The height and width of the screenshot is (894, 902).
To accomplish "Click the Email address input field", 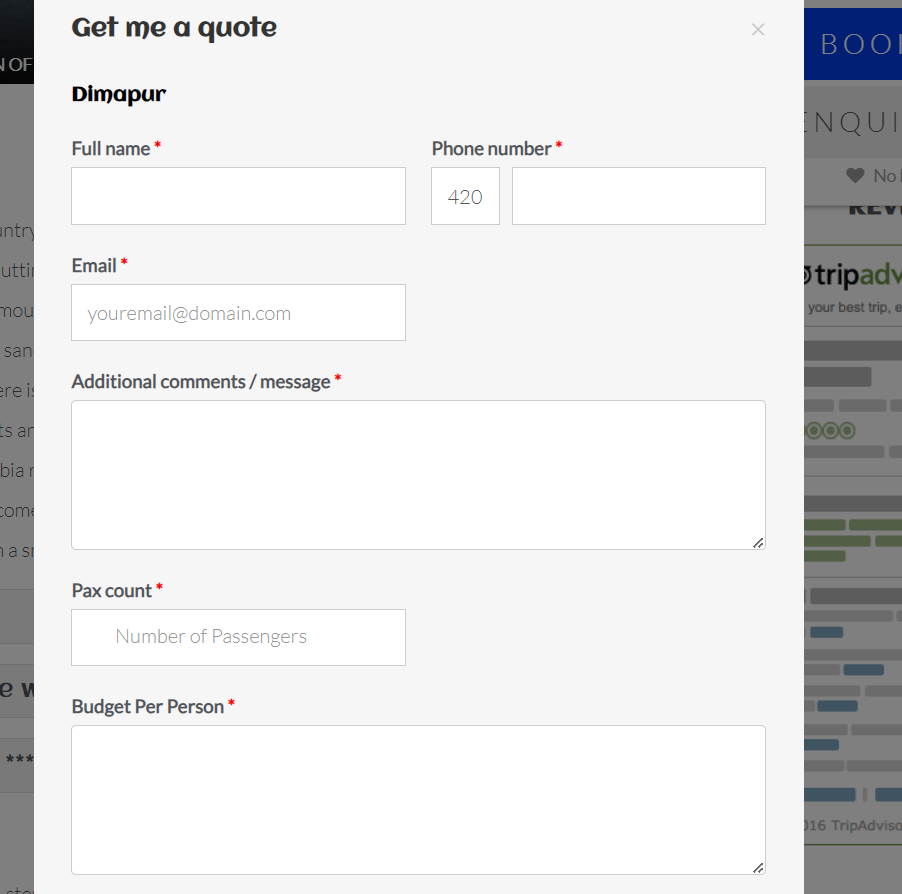I will tap(238, 313).
